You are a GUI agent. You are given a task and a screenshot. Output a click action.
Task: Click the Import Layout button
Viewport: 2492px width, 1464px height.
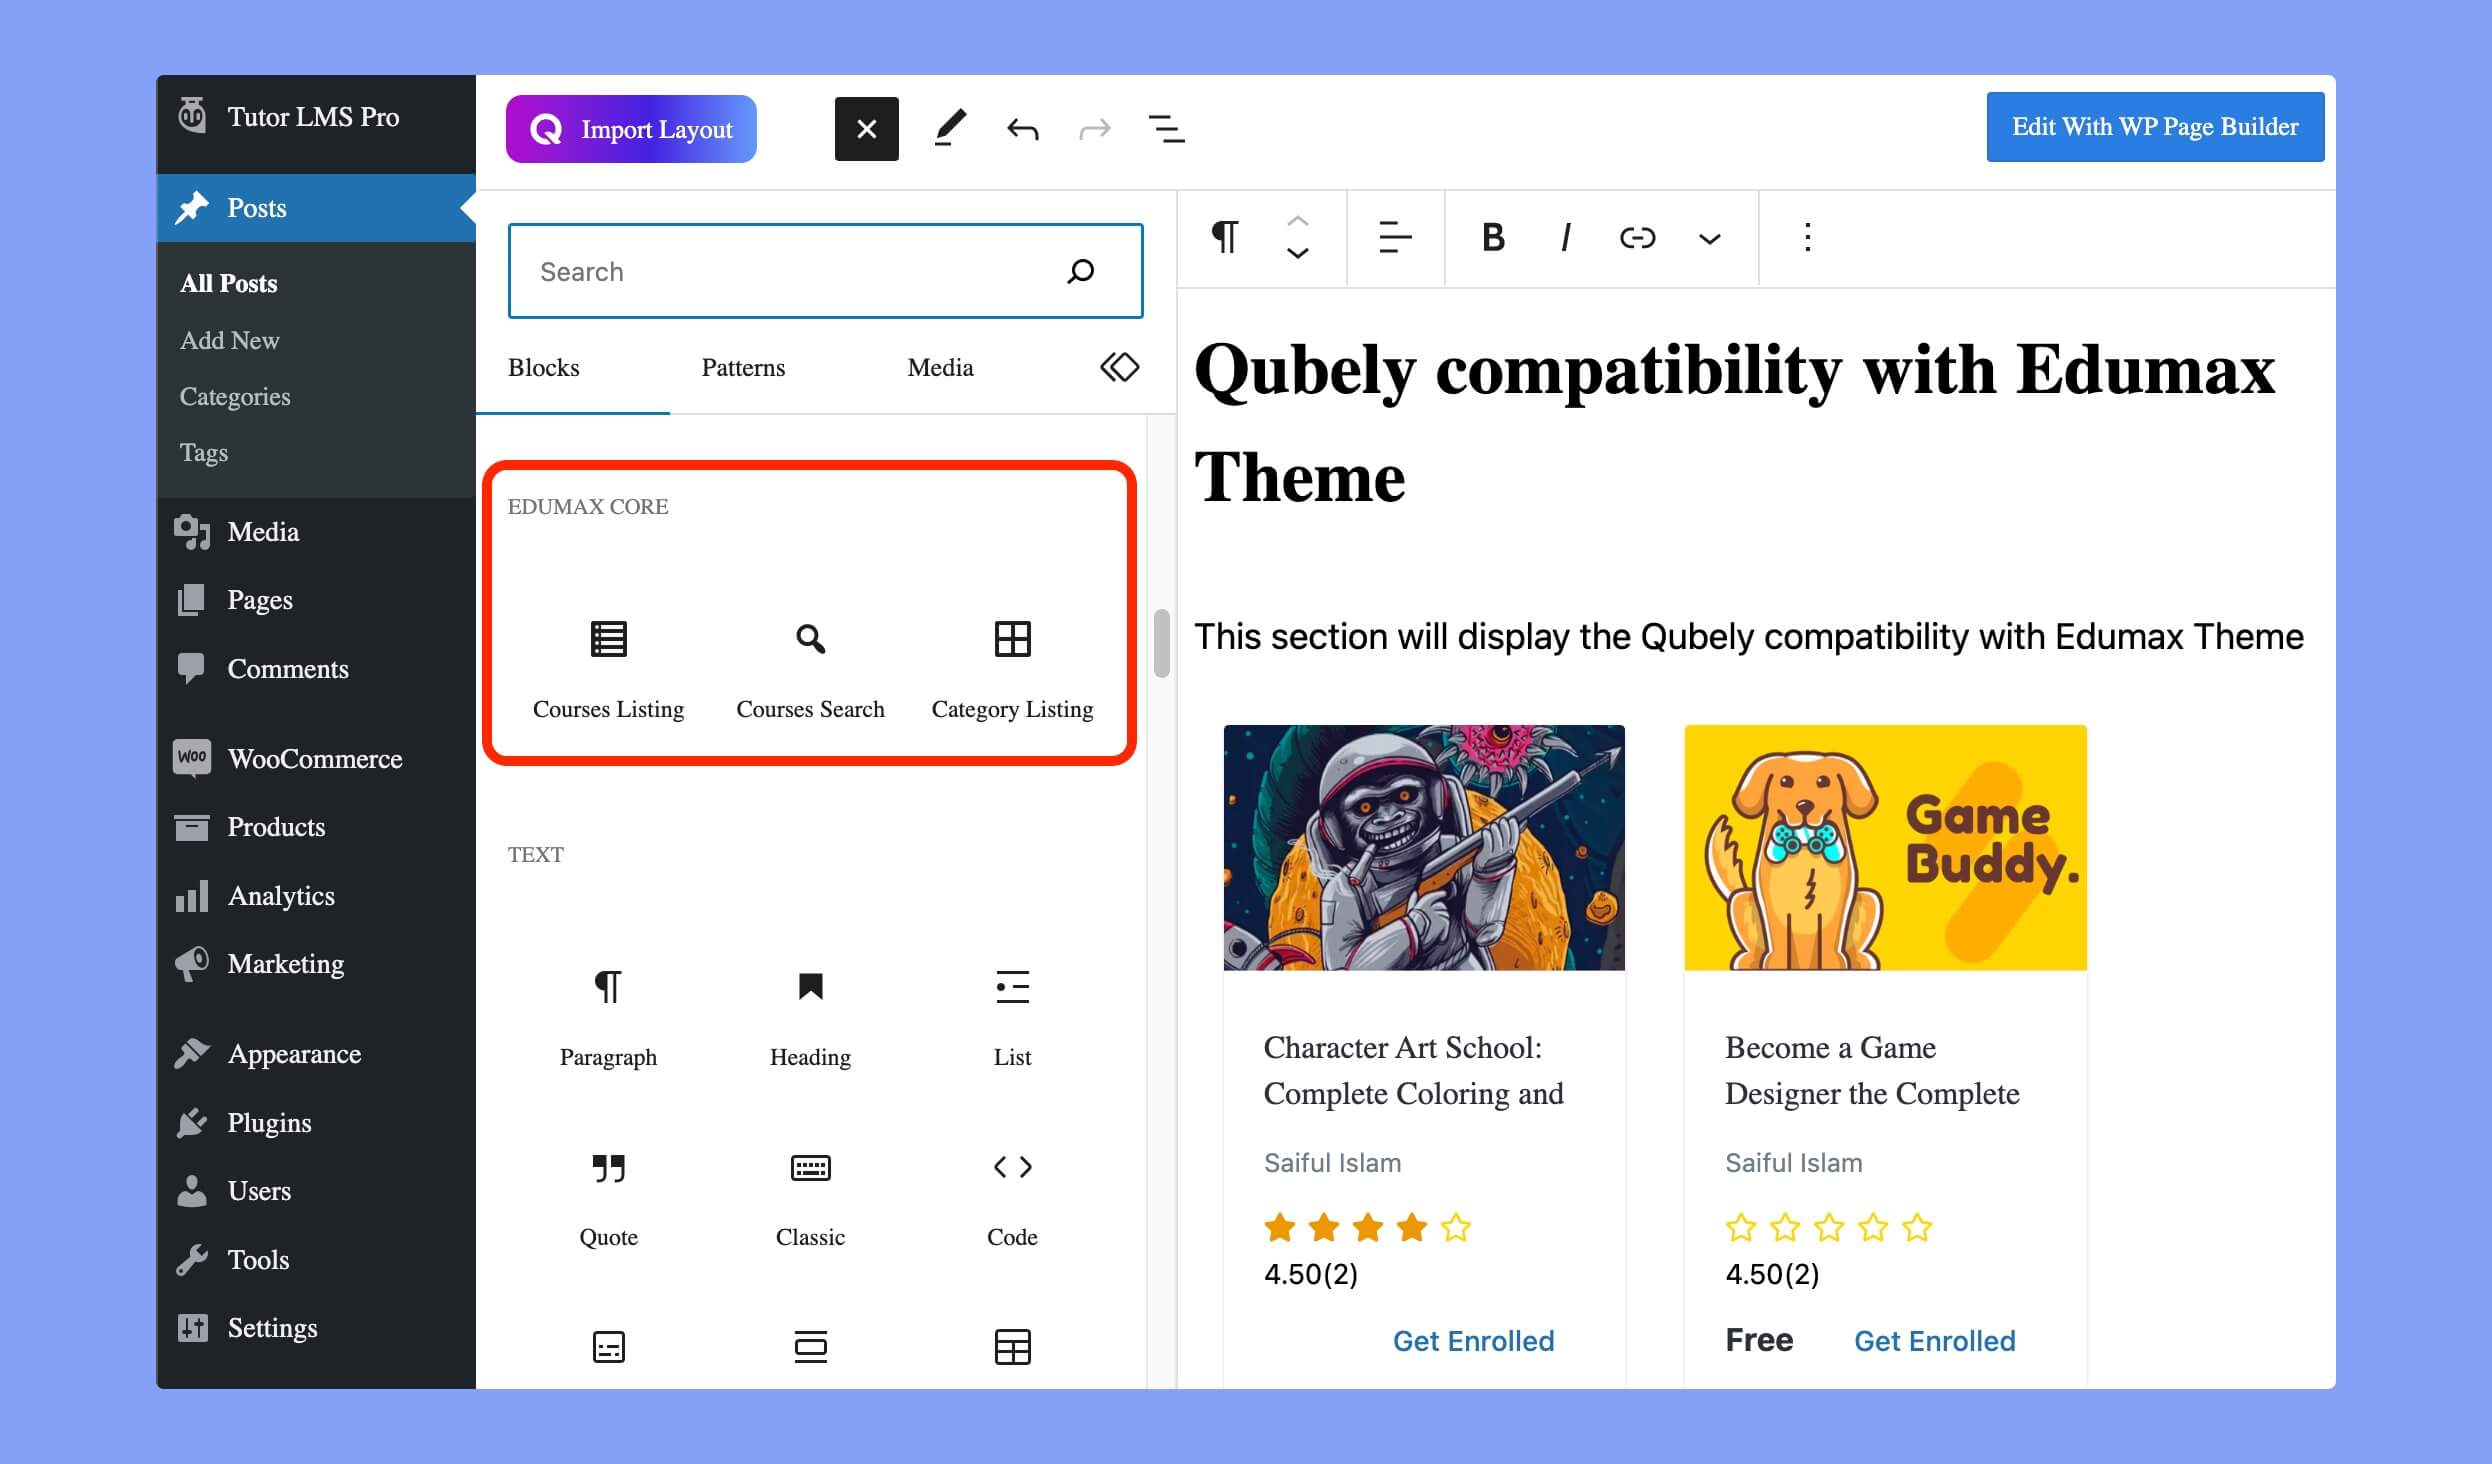631,125
